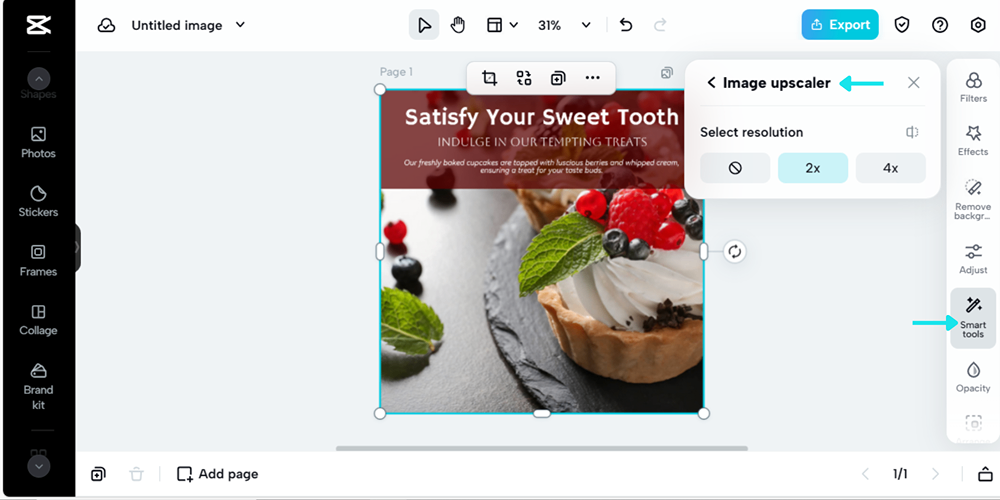Open the layout options icon
Viewport: 1000px width, 500px height.
click(x=494, y=26)
